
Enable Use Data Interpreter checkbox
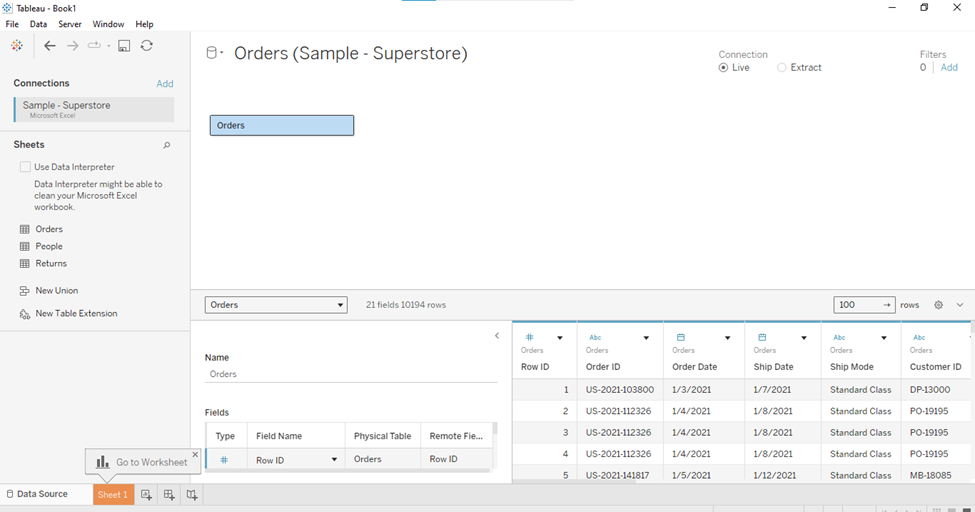click(25, 167)
